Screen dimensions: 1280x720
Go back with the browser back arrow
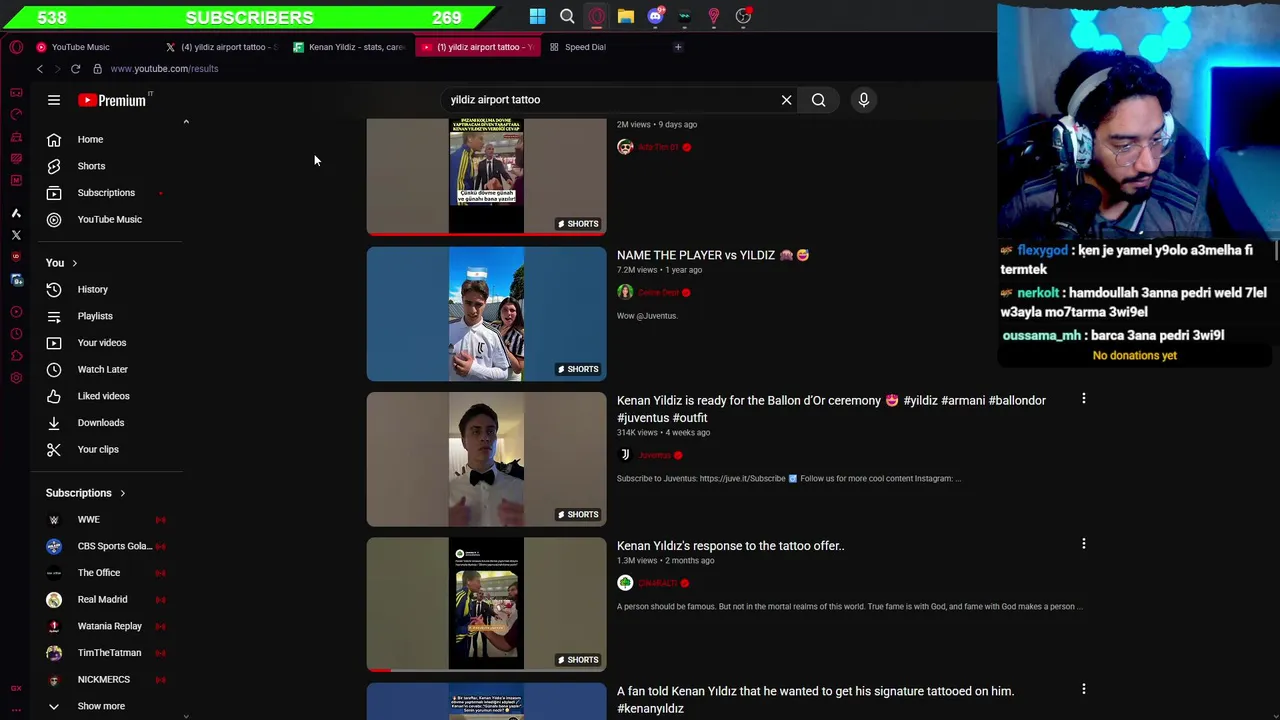click(40, 69)
